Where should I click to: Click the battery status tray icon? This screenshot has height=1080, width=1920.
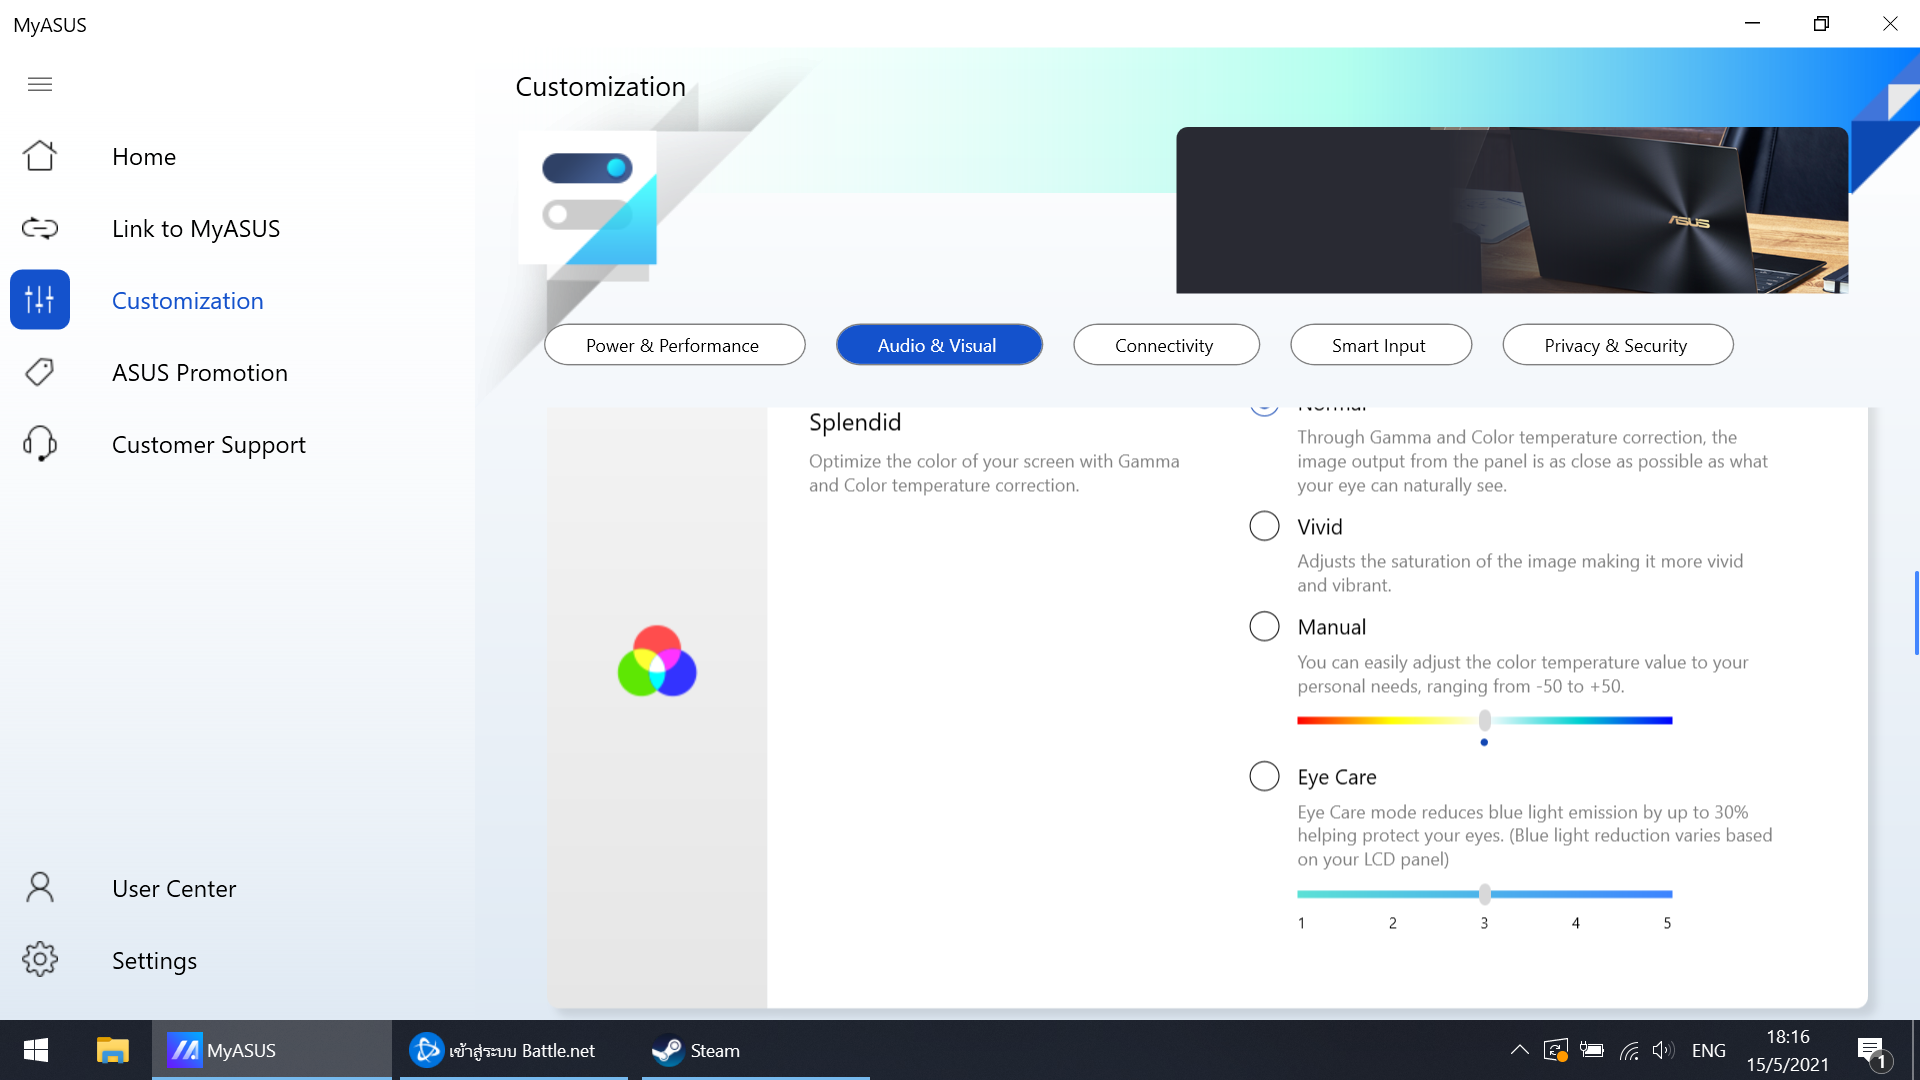coord(1592,1050)
